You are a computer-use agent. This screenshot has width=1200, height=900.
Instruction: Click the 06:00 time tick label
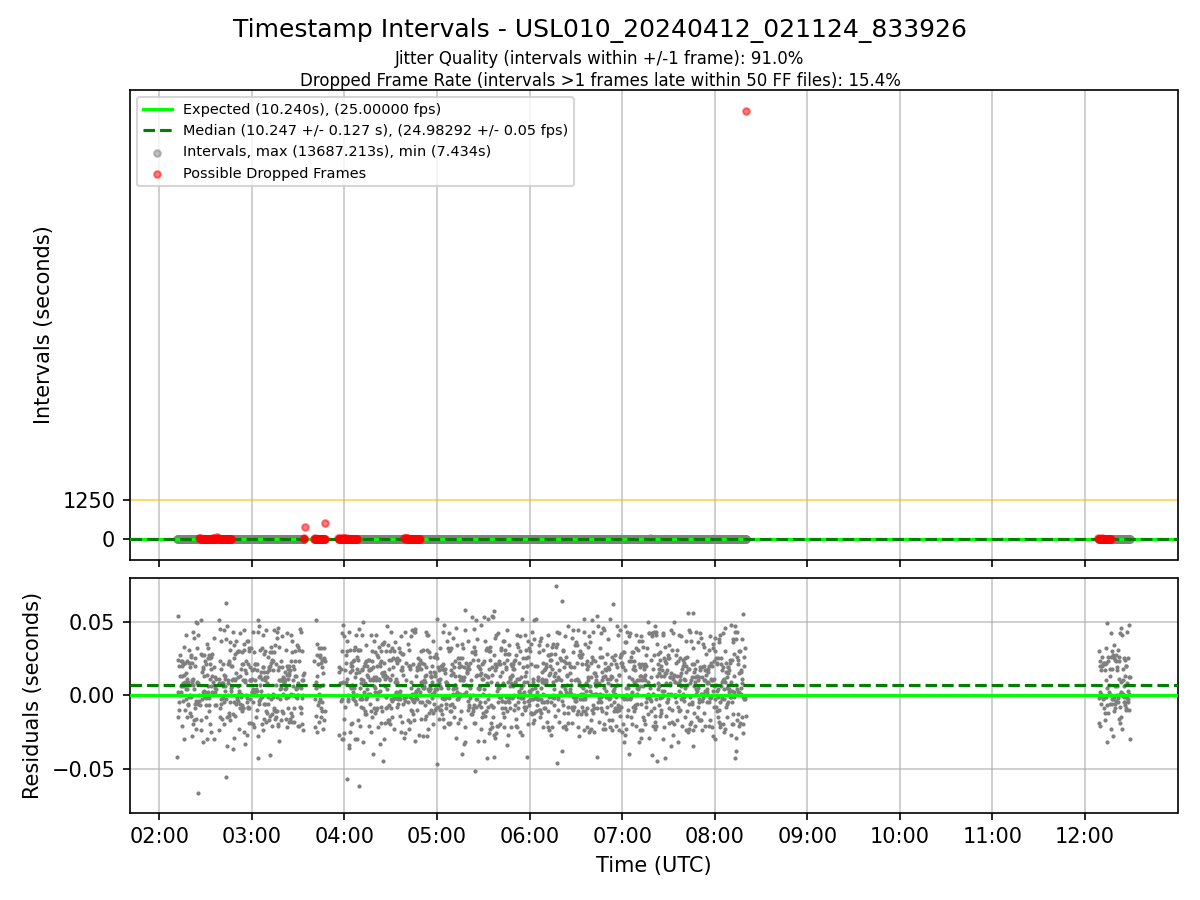point(530,833)
